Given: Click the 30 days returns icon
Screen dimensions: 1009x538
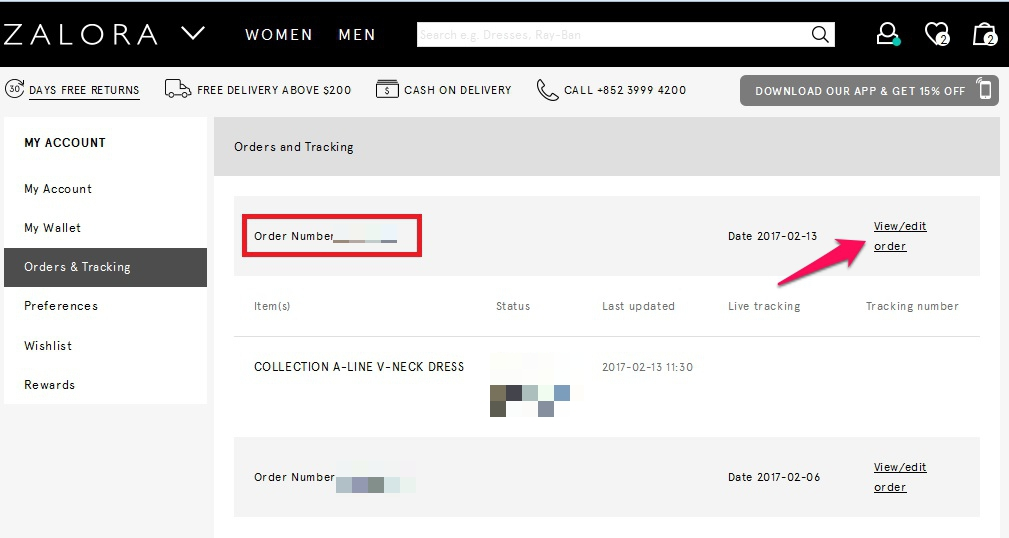Looking at the screenshot, I should tap(14, 89).
